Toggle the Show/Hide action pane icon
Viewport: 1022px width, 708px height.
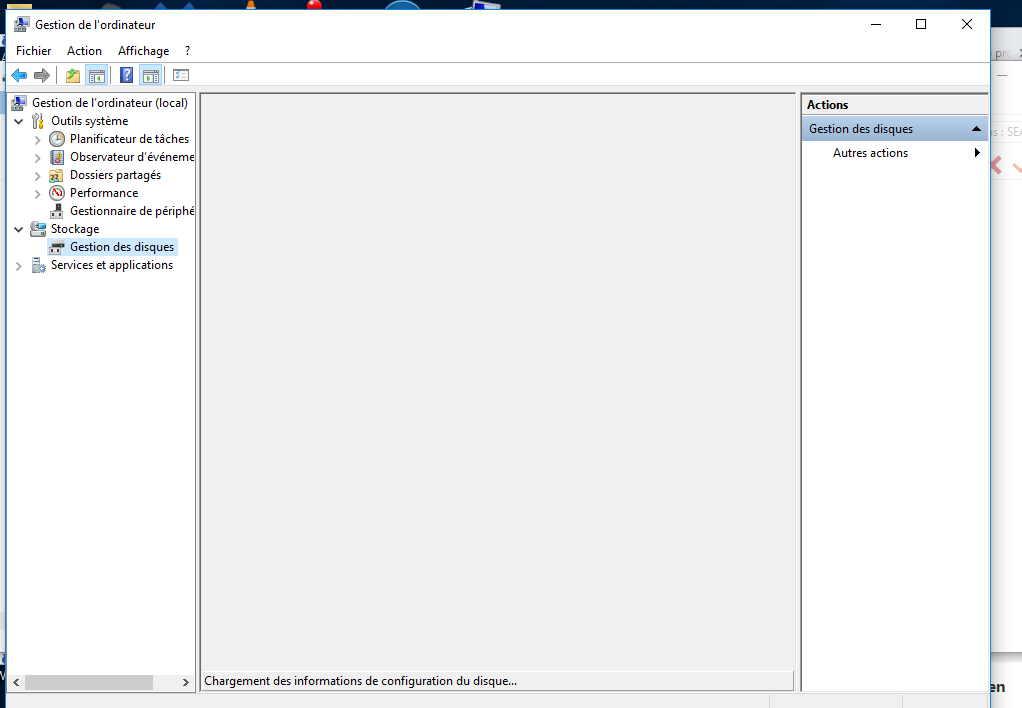pyautogui.click(x=151, y=76)
